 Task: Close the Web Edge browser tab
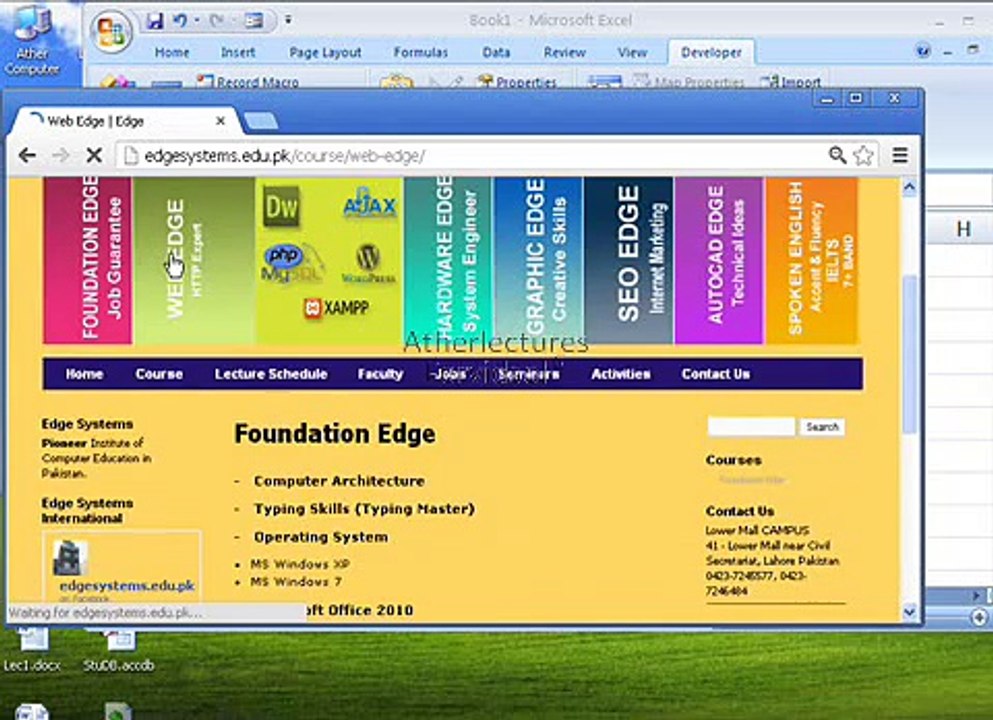pyautogui.click(x=220, y=121)
